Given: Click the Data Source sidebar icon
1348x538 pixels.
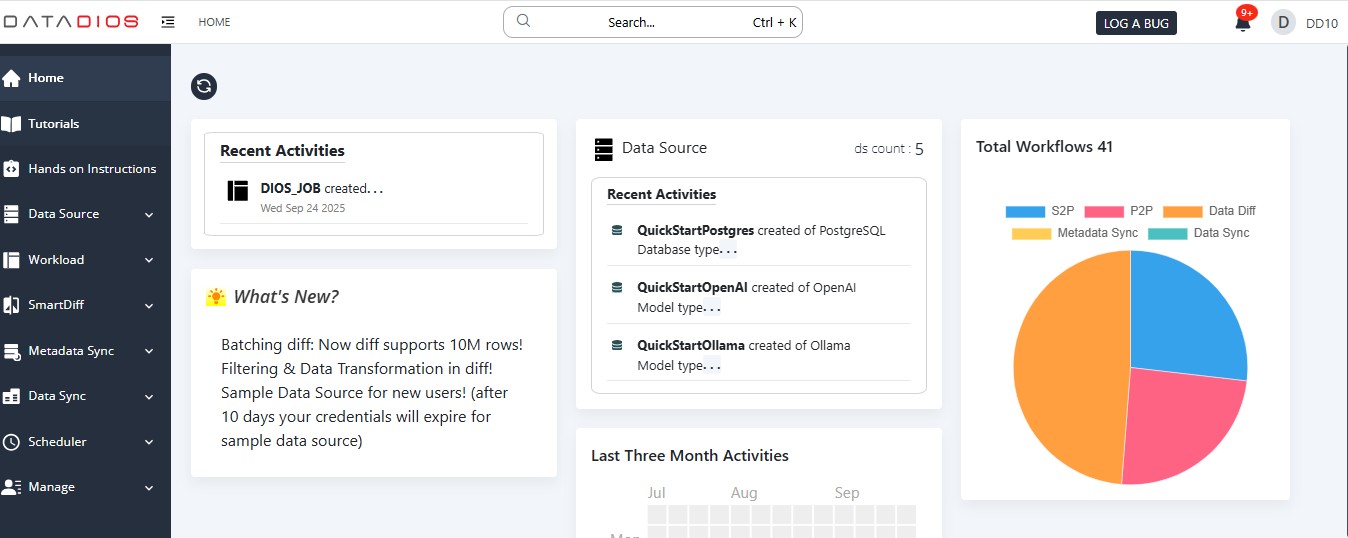Looking at the screenshot, I should 12,214.
